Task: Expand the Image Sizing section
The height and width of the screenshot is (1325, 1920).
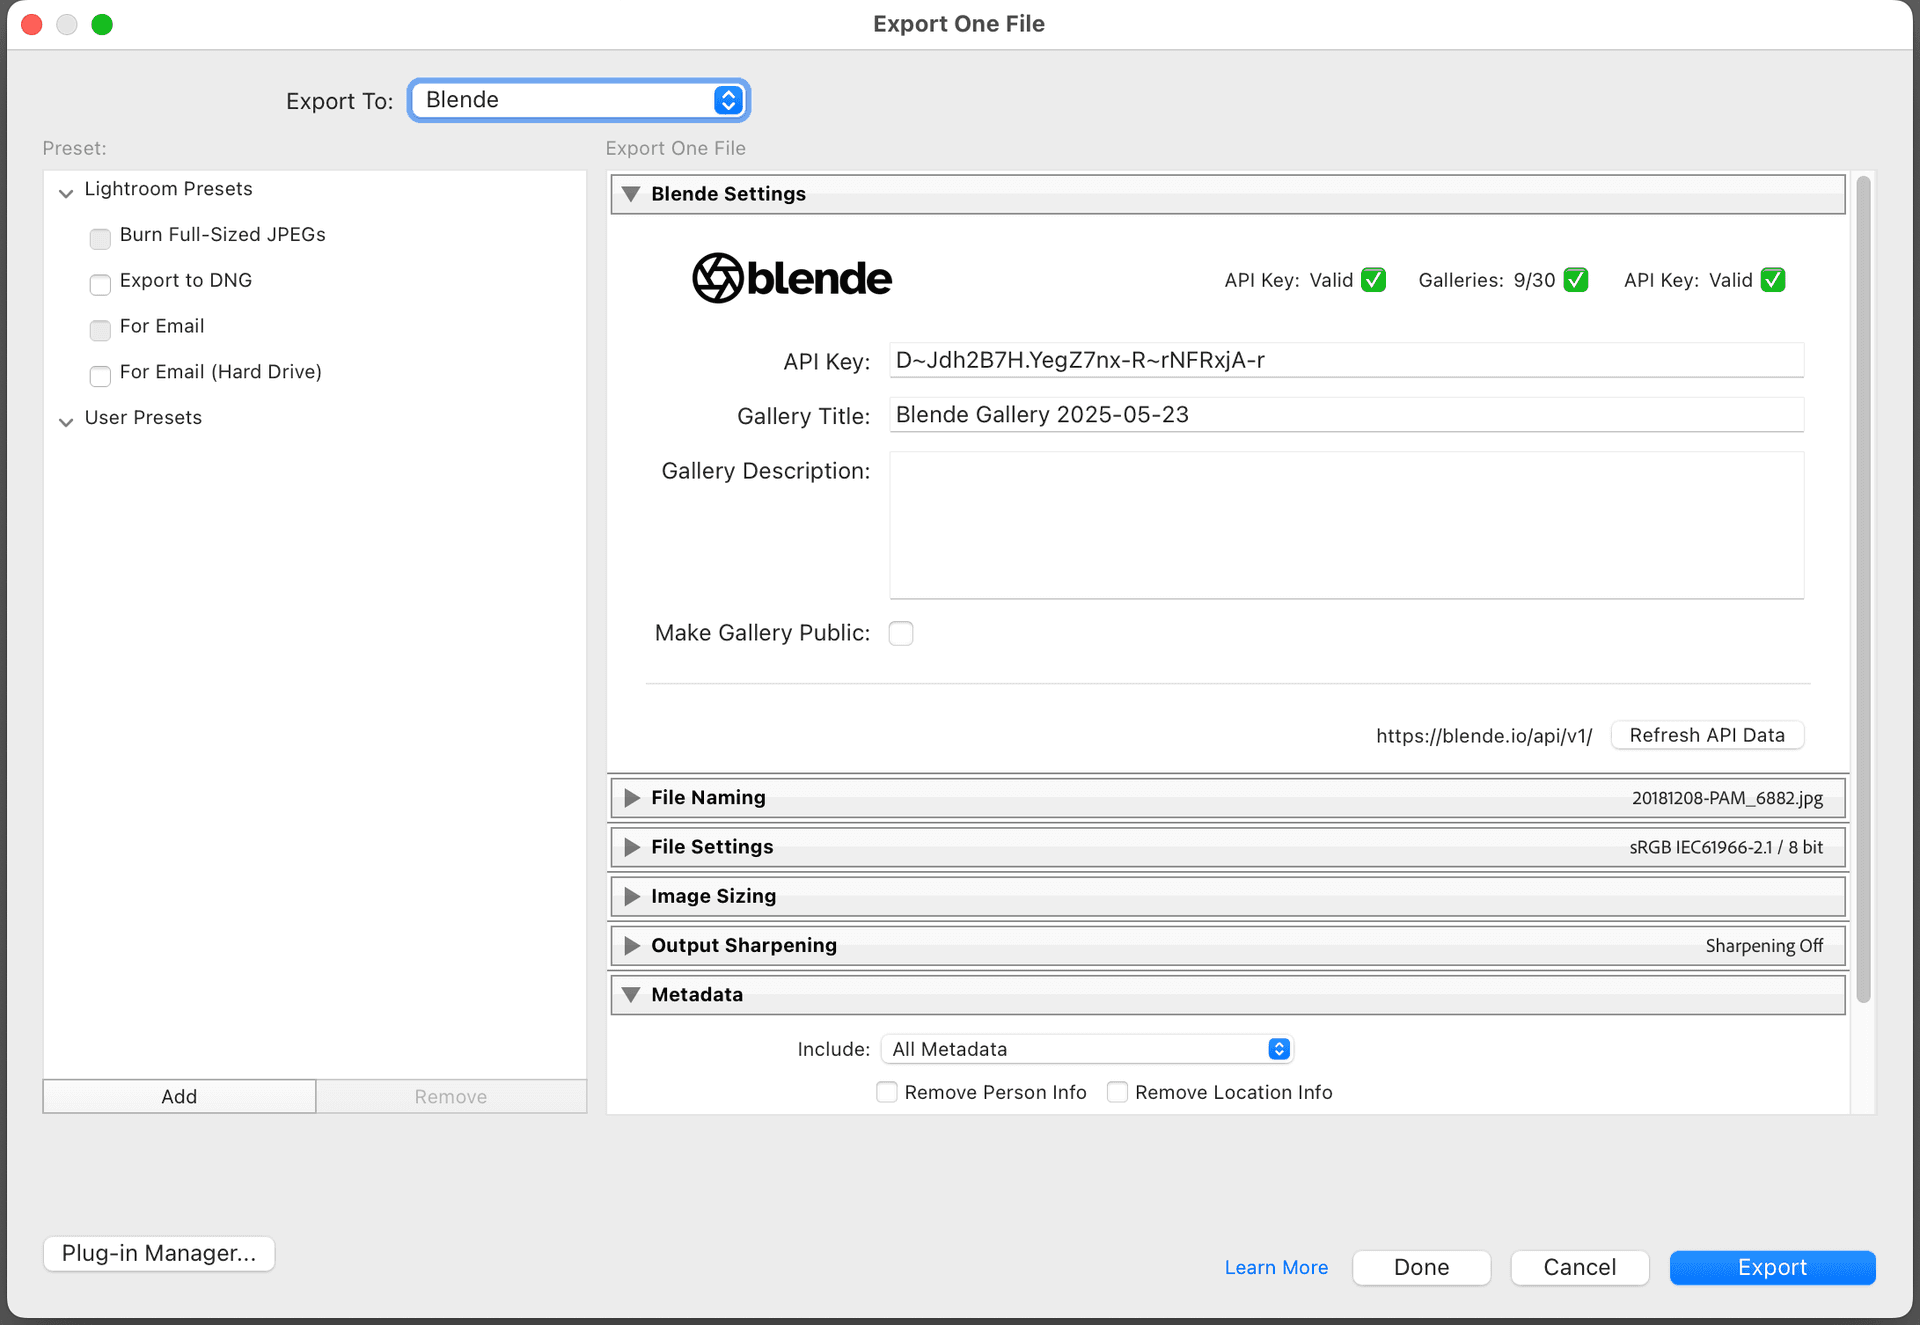Action: 631,896
